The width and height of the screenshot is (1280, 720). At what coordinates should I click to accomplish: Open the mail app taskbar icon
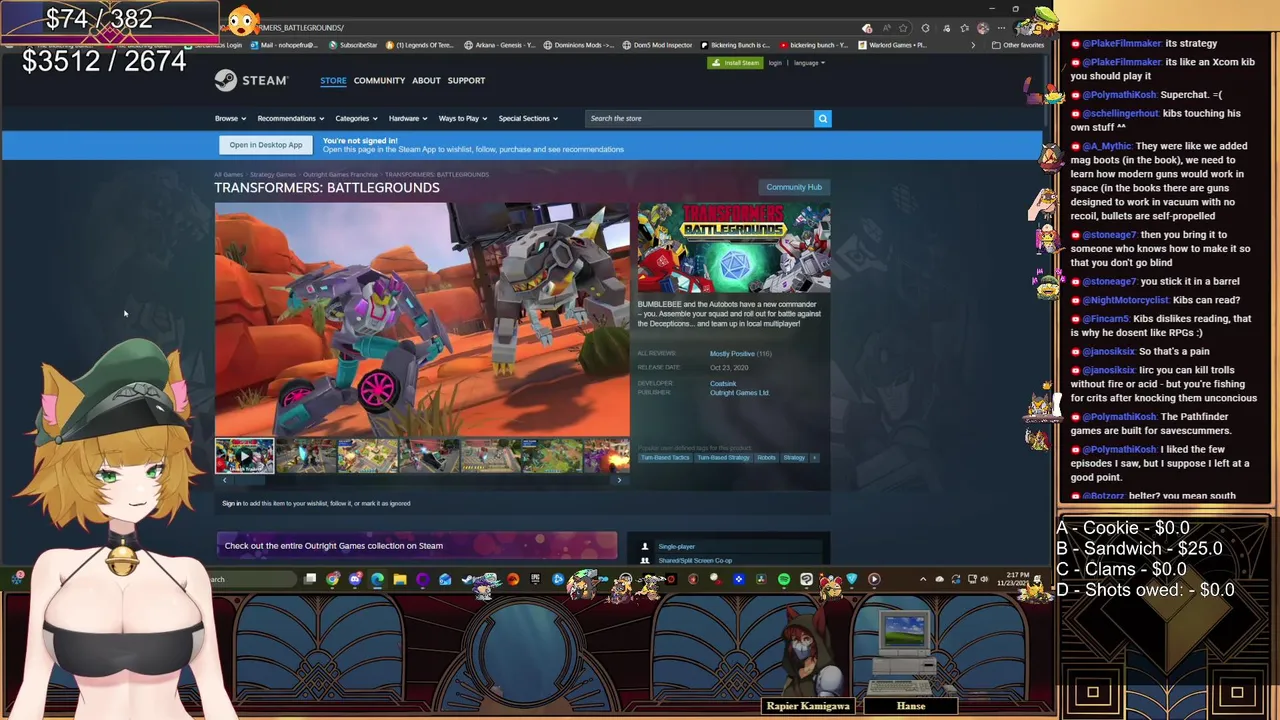445,579
